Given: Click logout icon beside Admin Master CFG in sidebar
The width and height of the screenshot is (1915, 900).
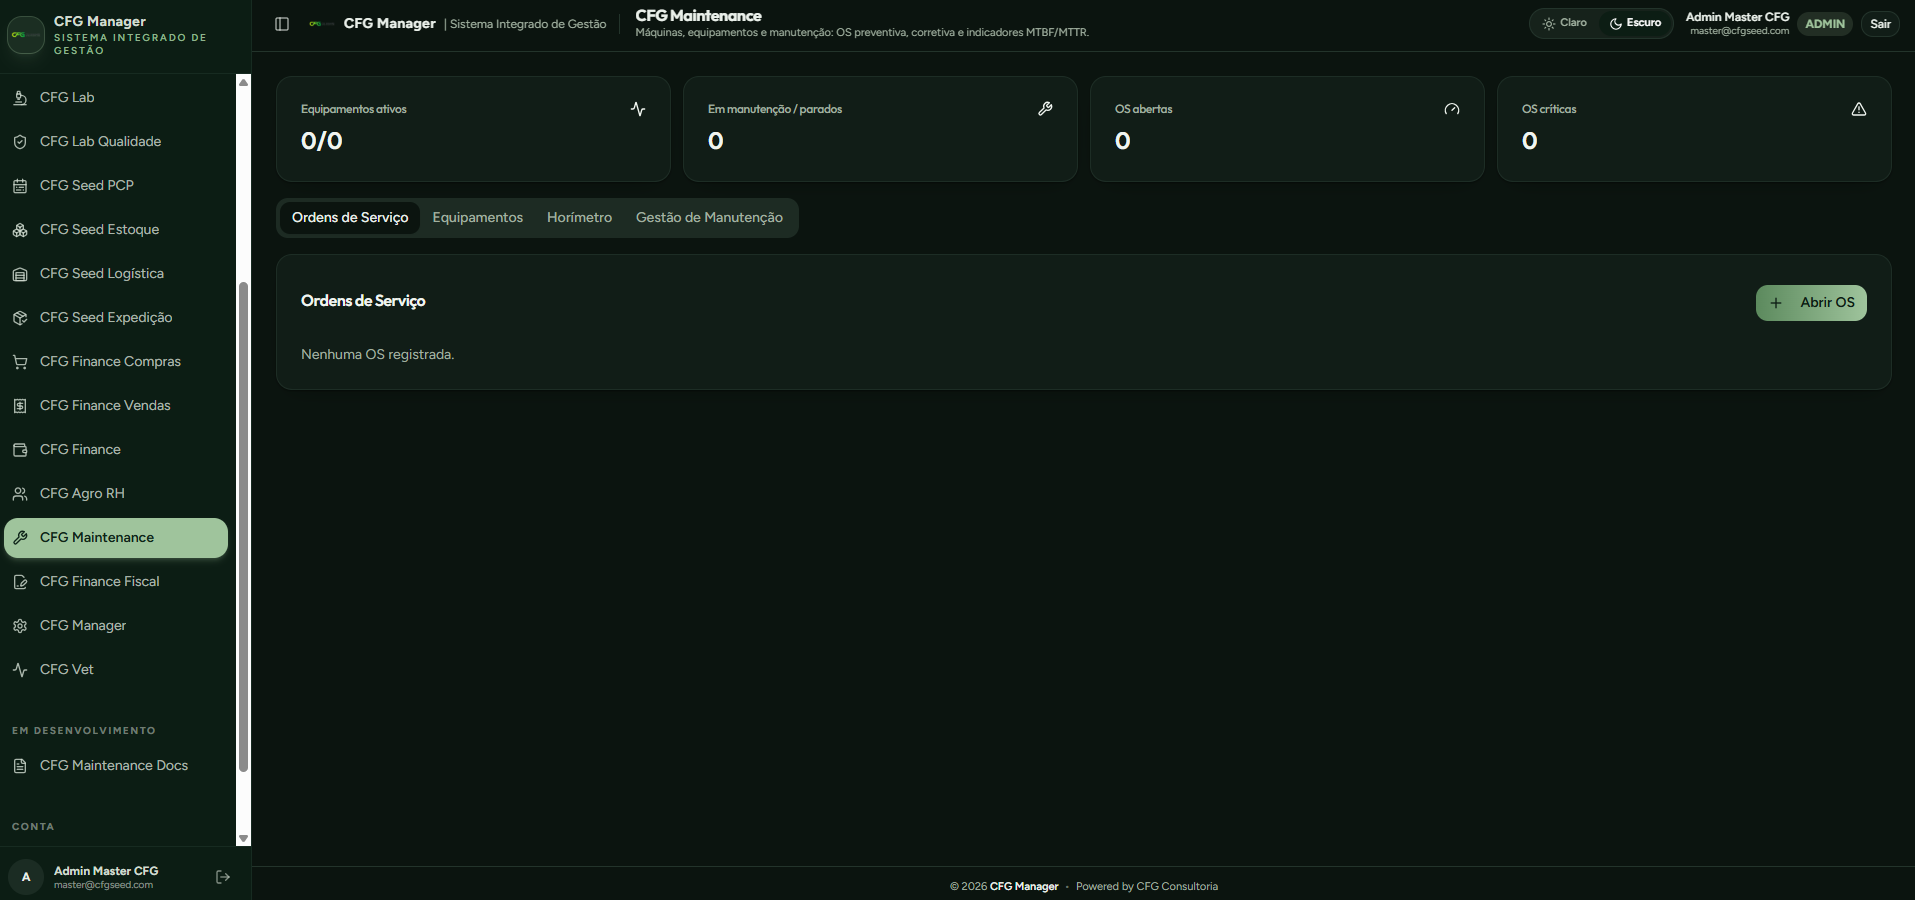Looking at the screenshot, I should coord(223,877).
